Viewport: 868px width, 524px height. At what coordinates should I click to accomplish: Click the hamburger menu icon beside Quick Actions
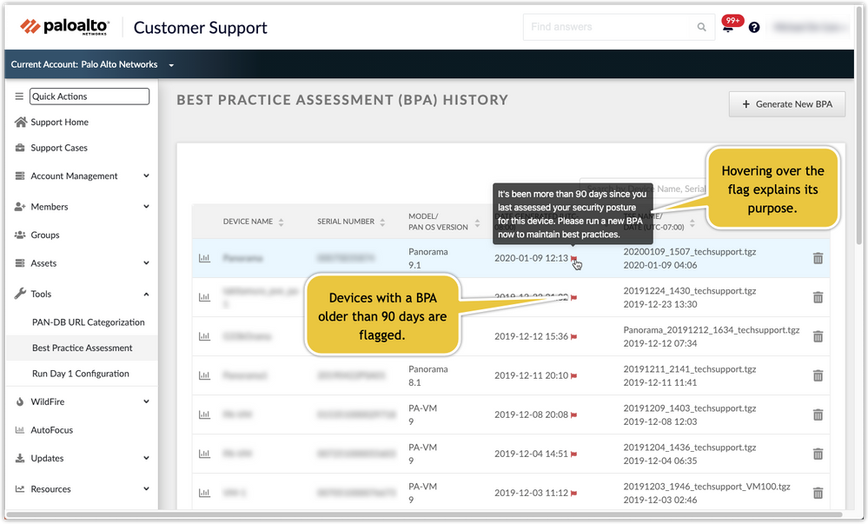(19, 96)
